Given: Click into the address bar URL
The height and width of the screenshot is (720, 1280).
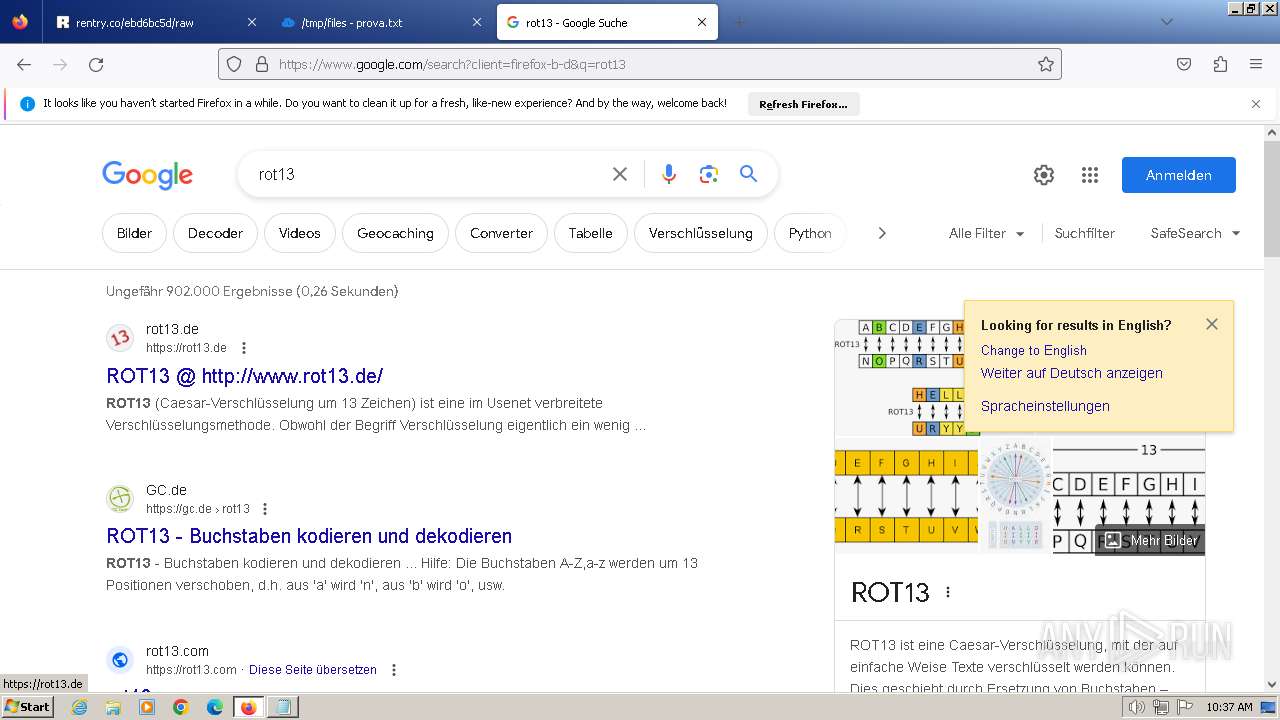Looking at the screenshot, I should pyautogui.click(x=640, y=64).
